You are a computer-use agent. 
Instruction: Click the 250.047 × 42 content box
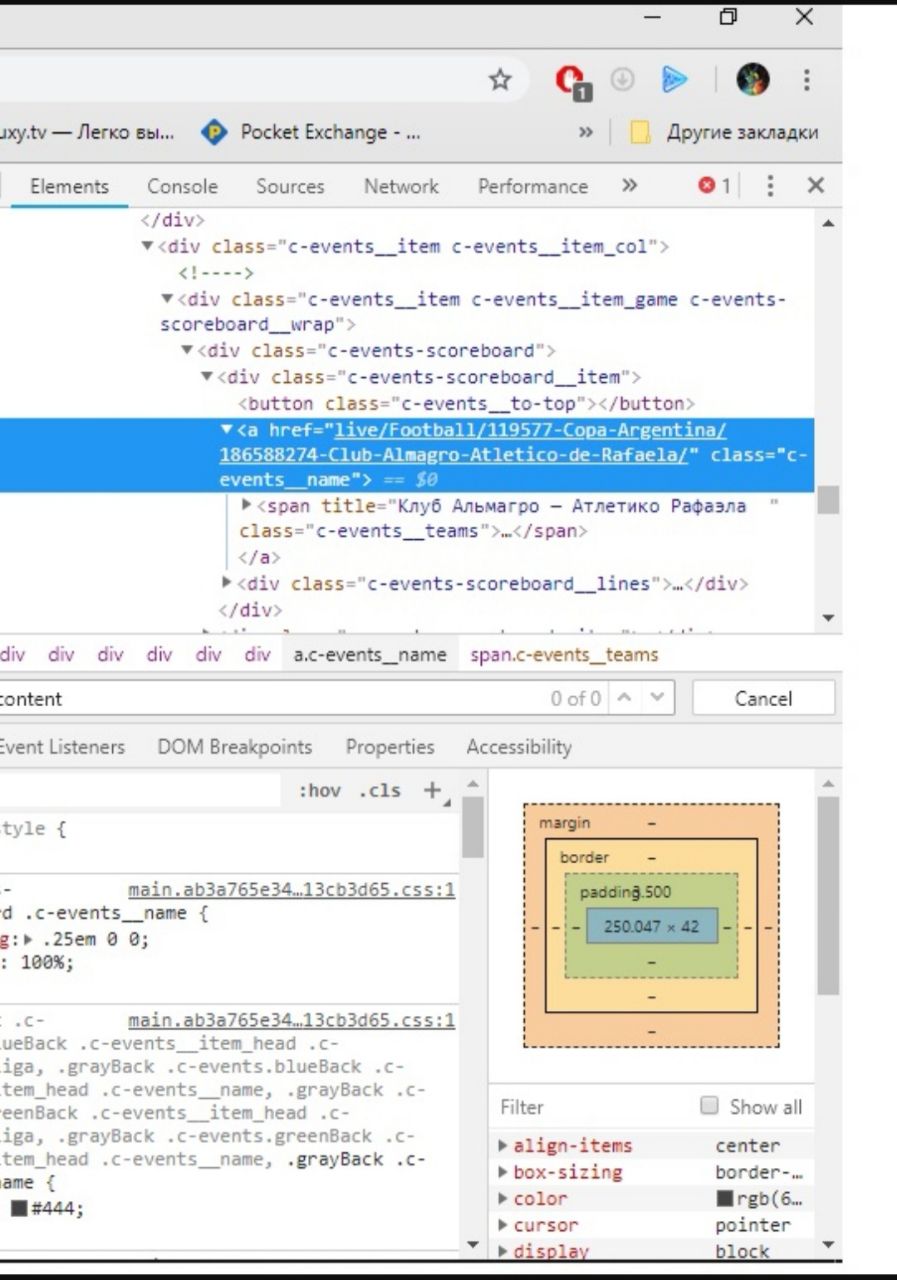tap(652, 926)
